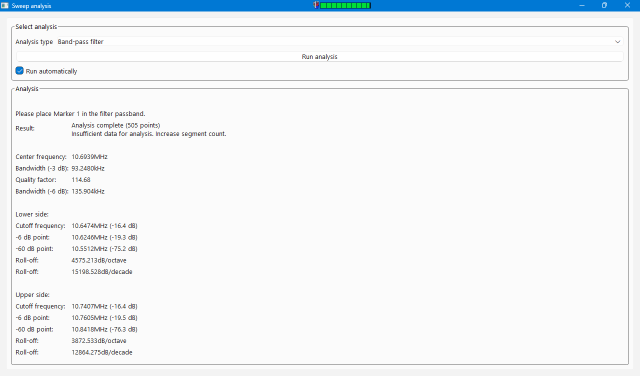Viewport: 640px width, 376px height.
Task: Click the roll-off value 4575.213dB/octave
Action: click(x=99, y=260)
